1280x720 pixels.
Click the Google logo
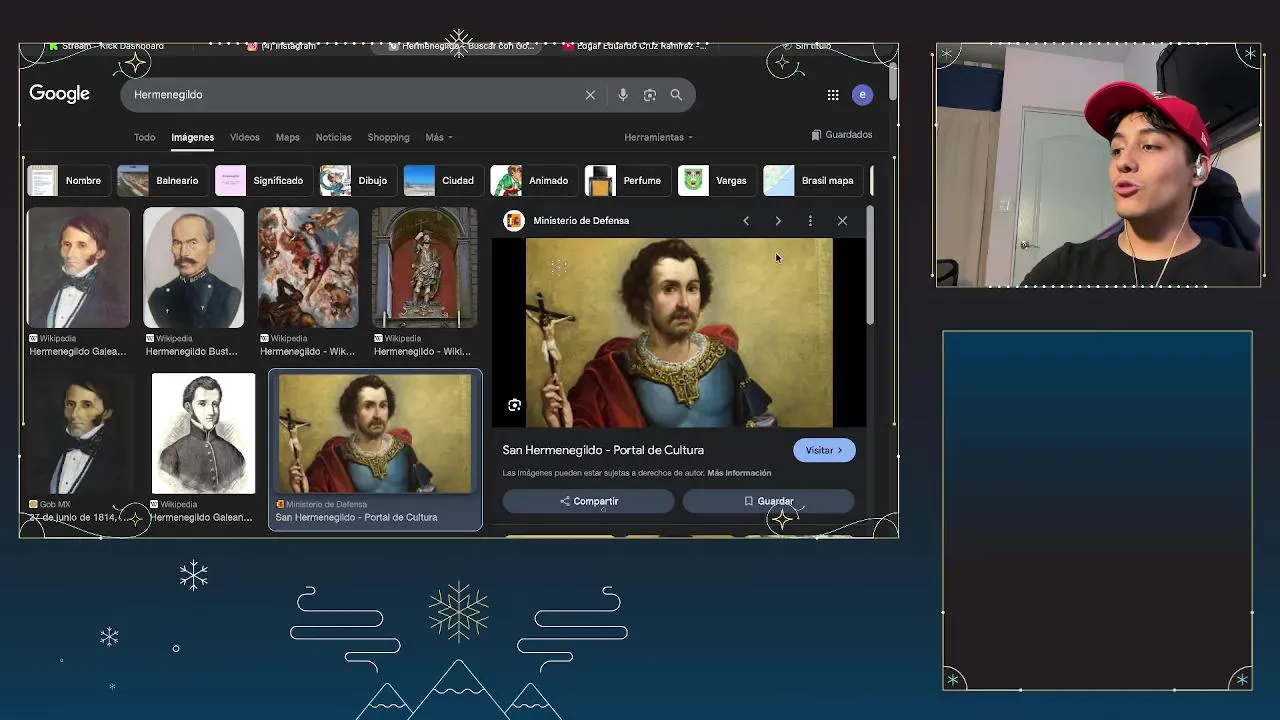click(x=59, y=94)
